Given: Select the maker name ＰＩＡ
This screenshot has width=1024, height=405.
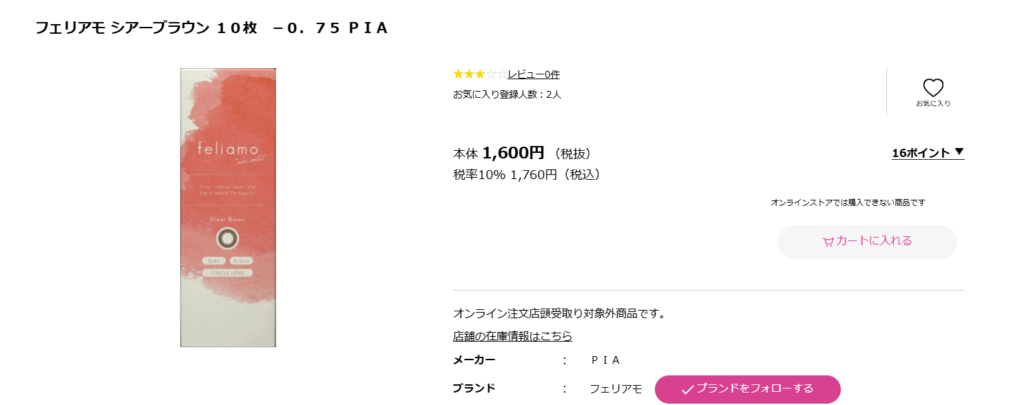Looking at the screenshot, I should 606,360.
